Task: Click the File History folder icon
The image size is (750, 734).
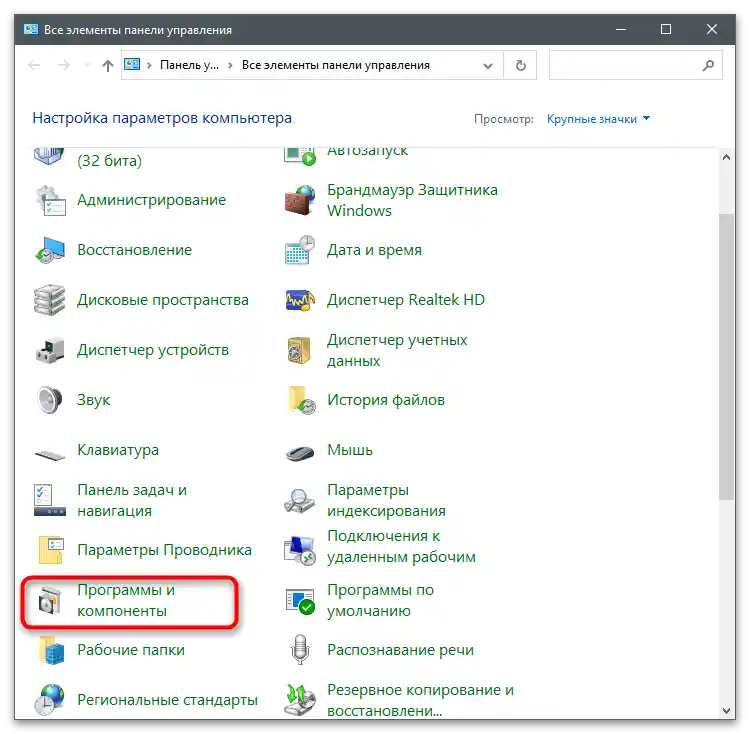Action: click(x=302, y=400)
